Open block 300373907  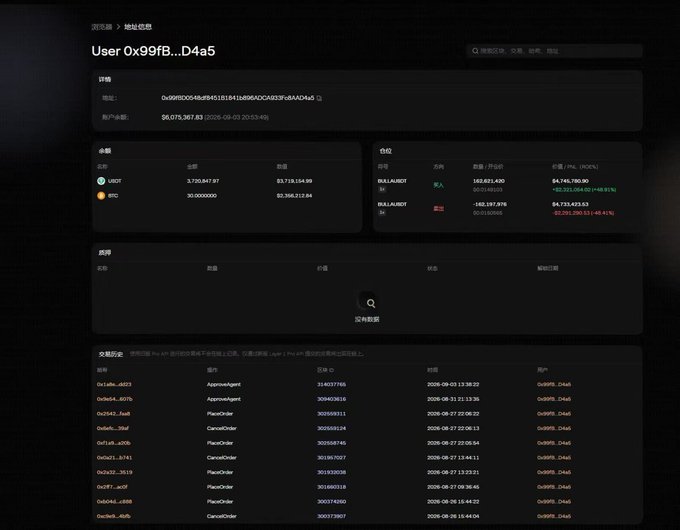coord(331,517)
